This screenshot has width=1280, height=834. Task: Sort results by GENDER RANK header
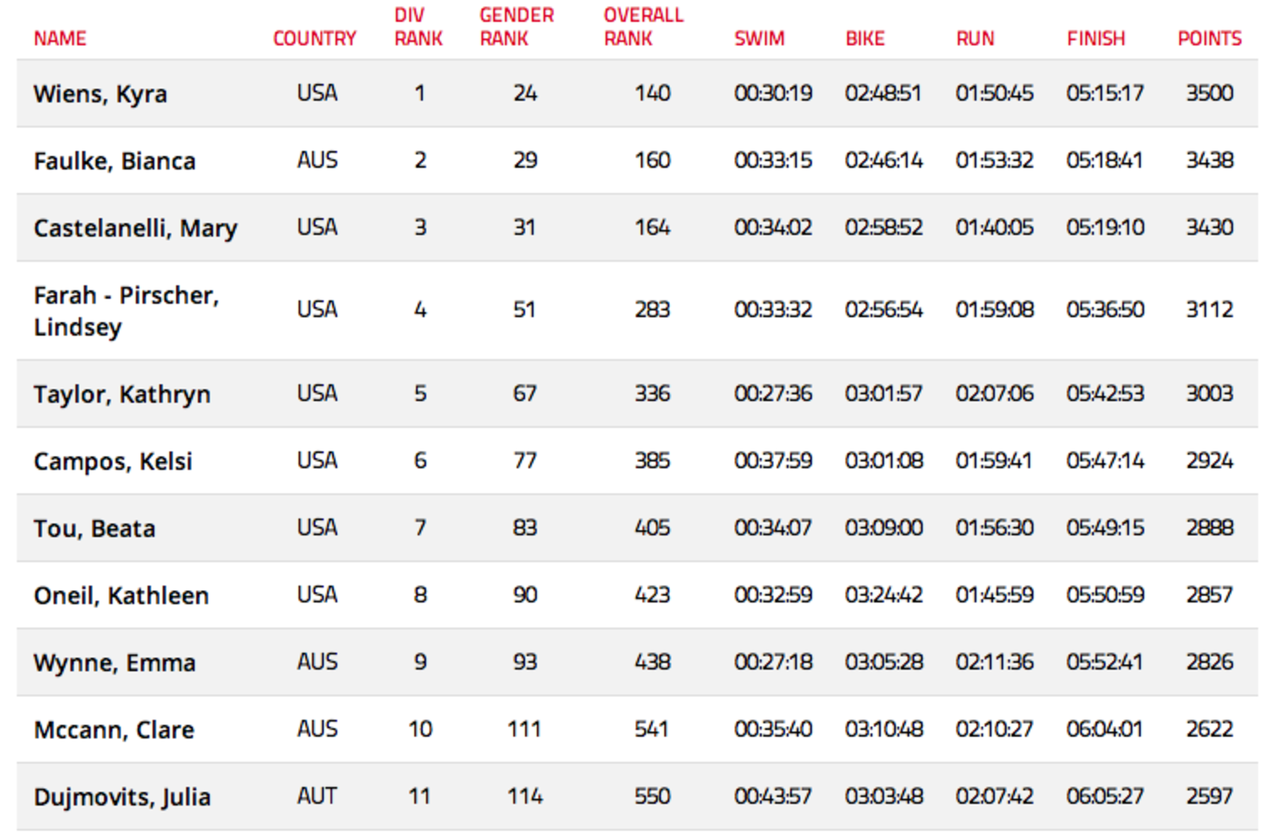(517, 27)
